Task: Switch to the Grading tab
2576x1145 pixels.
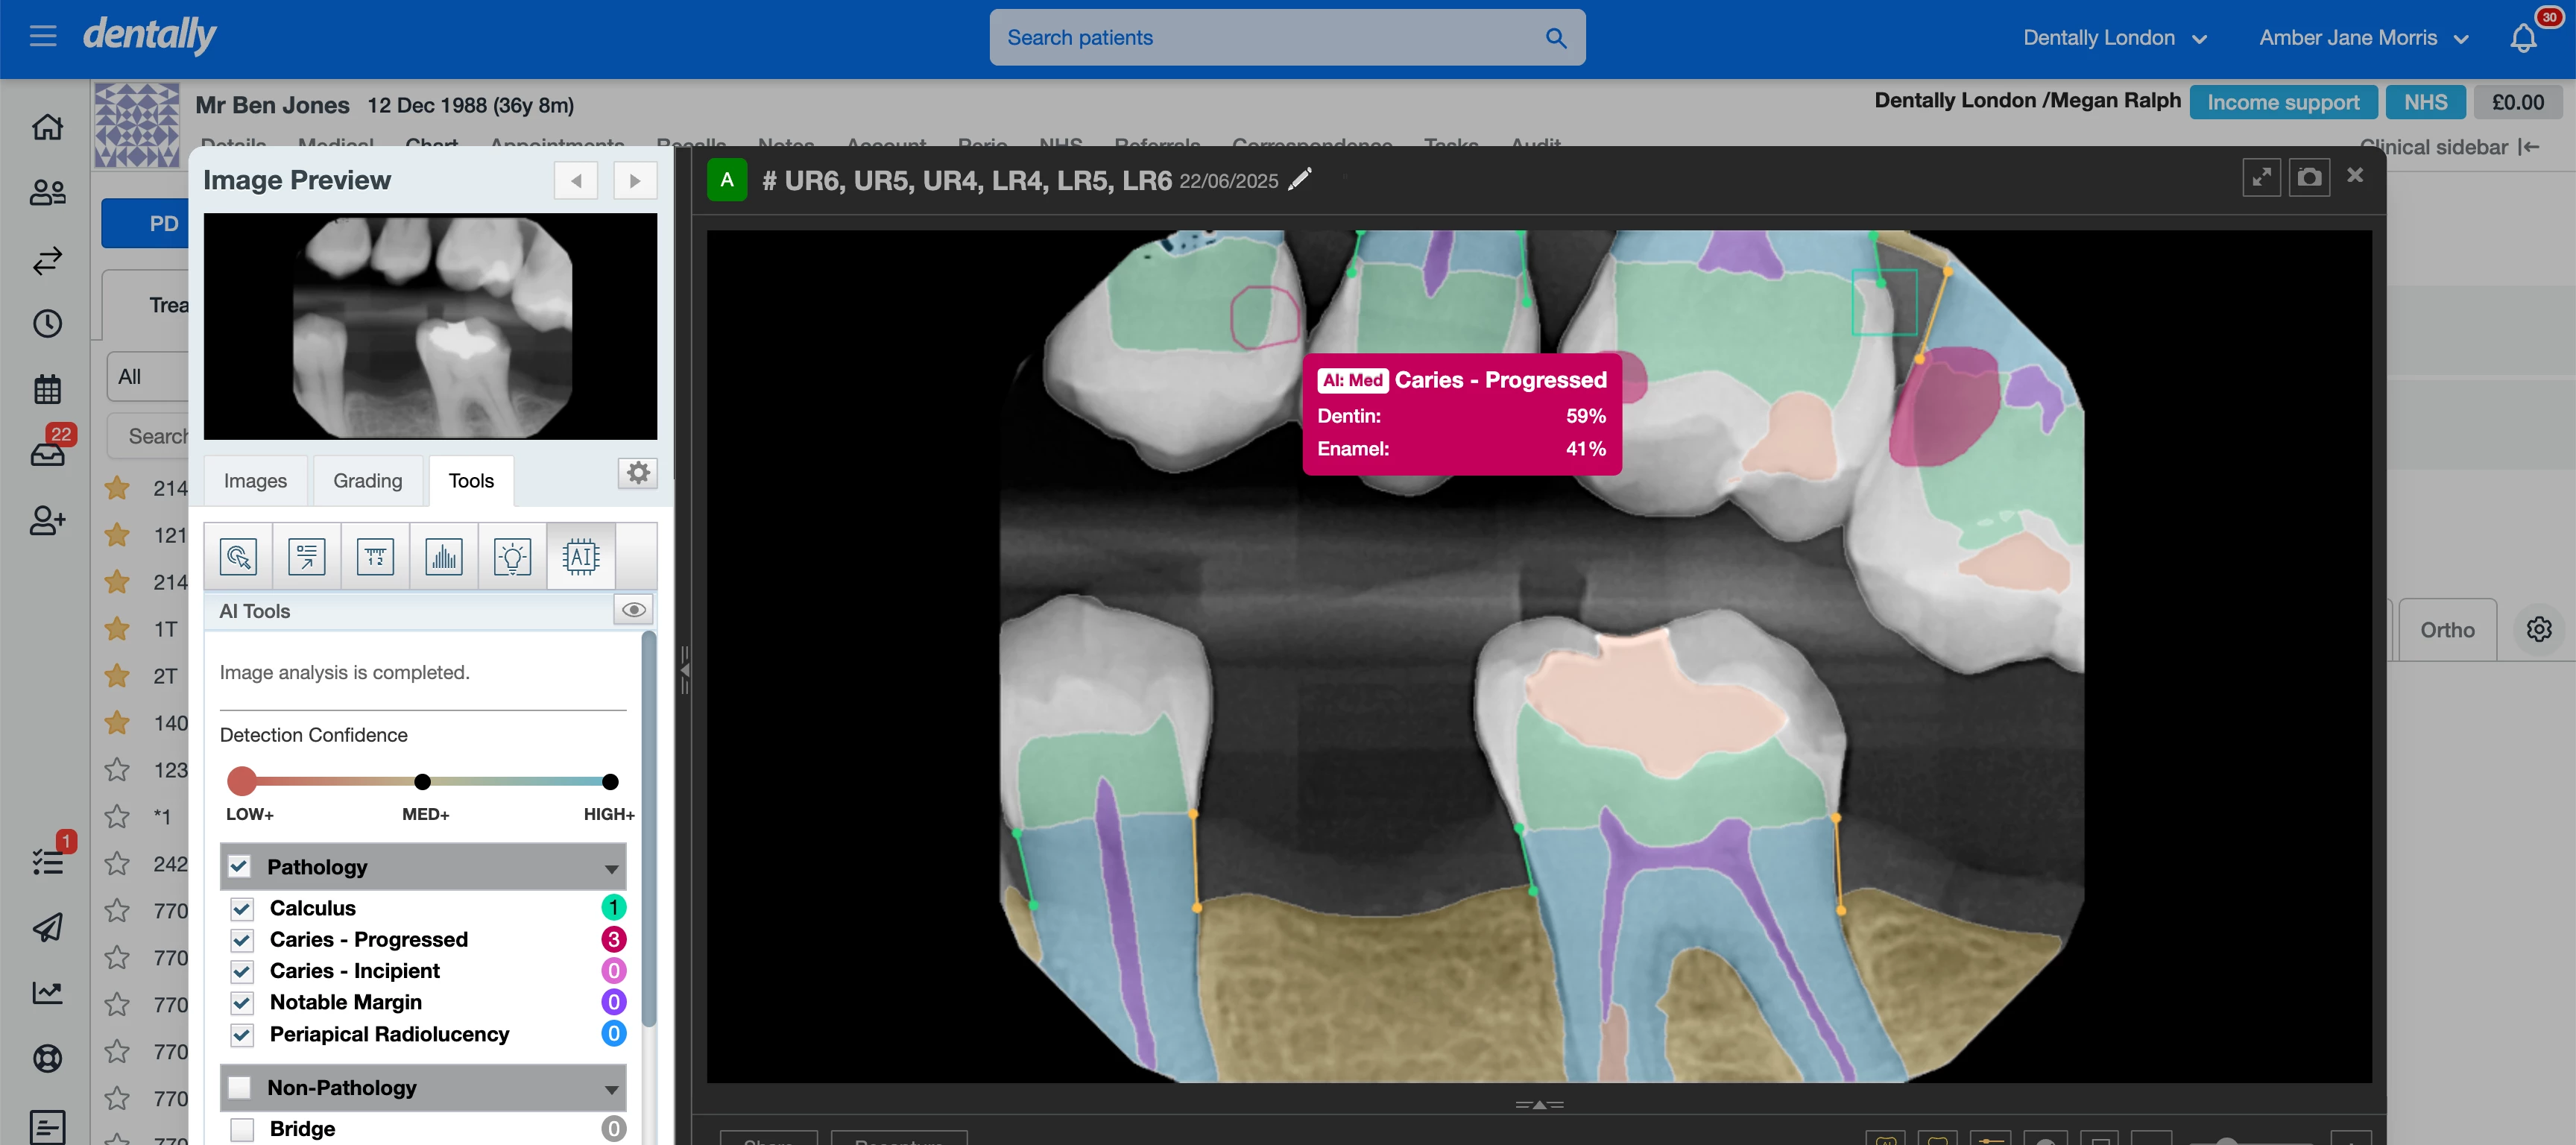Action: pos(368,480)
